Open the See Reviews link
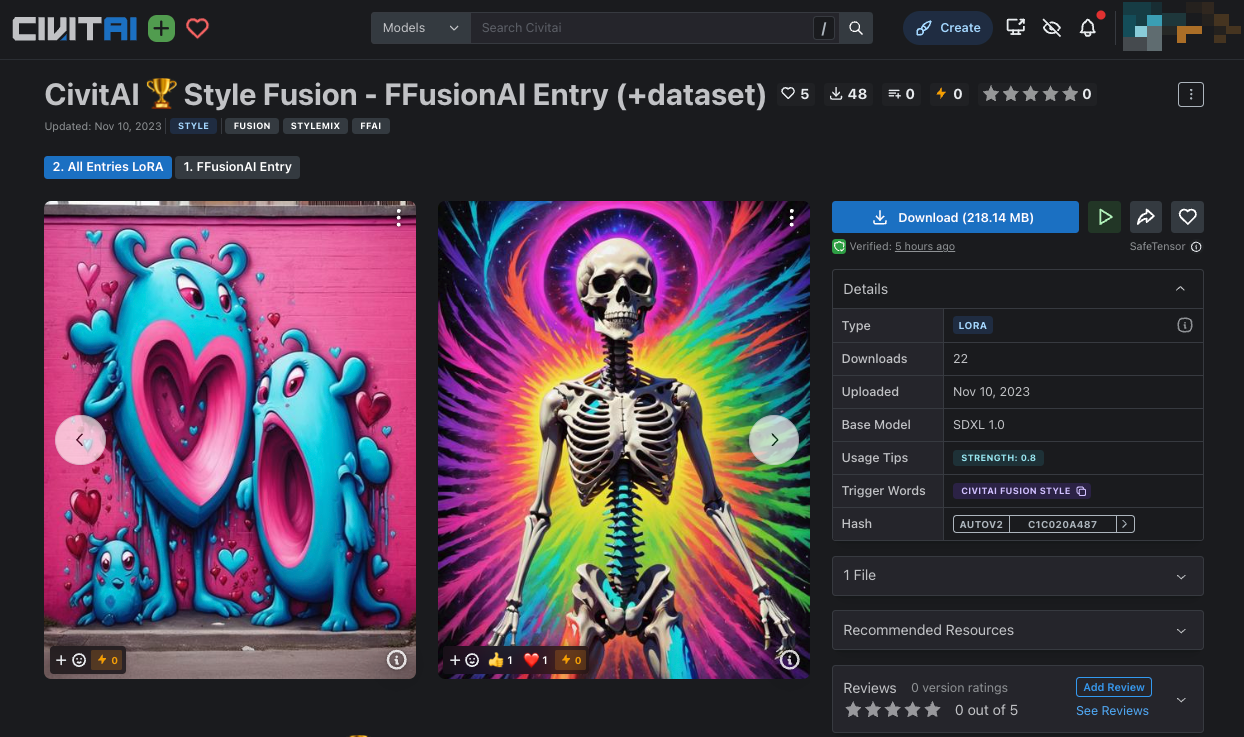The image size is (1244, 737). click(1112, 711)
